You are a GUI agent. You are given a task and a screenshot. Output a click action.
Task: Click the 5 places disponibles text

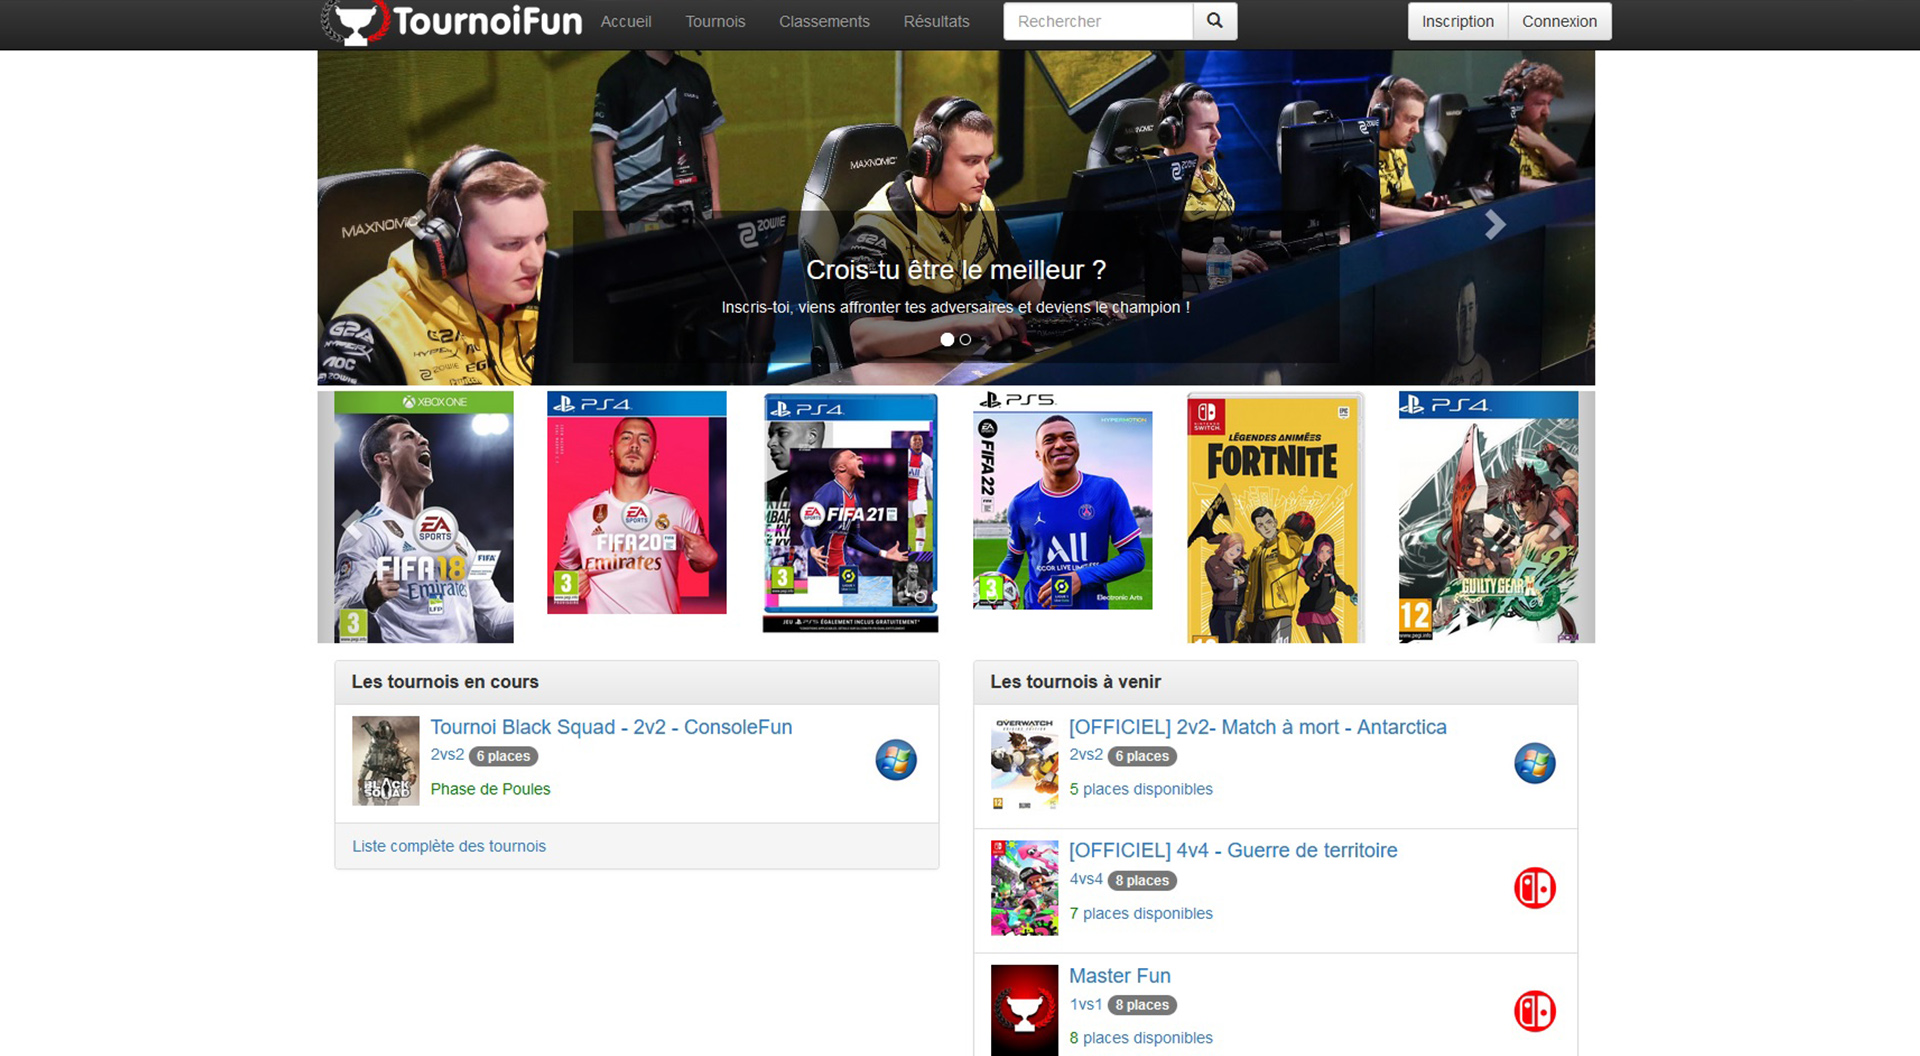pos(1141,789)
